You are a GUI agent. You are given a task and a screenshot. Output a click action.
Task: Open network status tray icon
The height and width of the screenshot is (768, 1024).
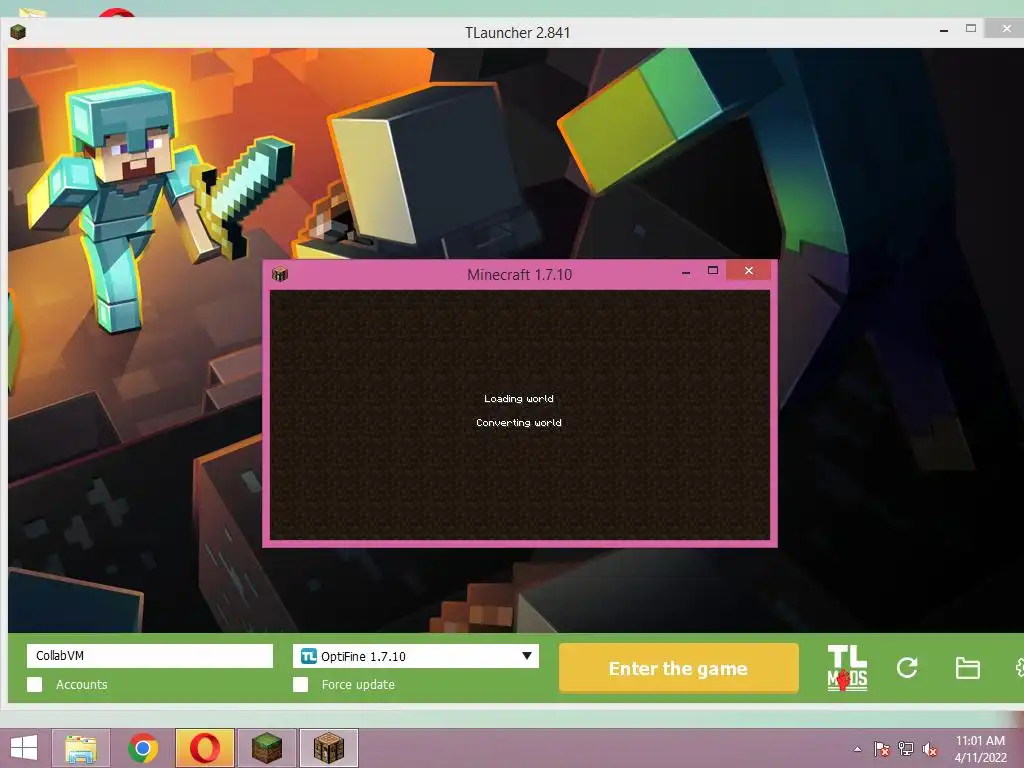pyautogui.click(x=906, y=749)
